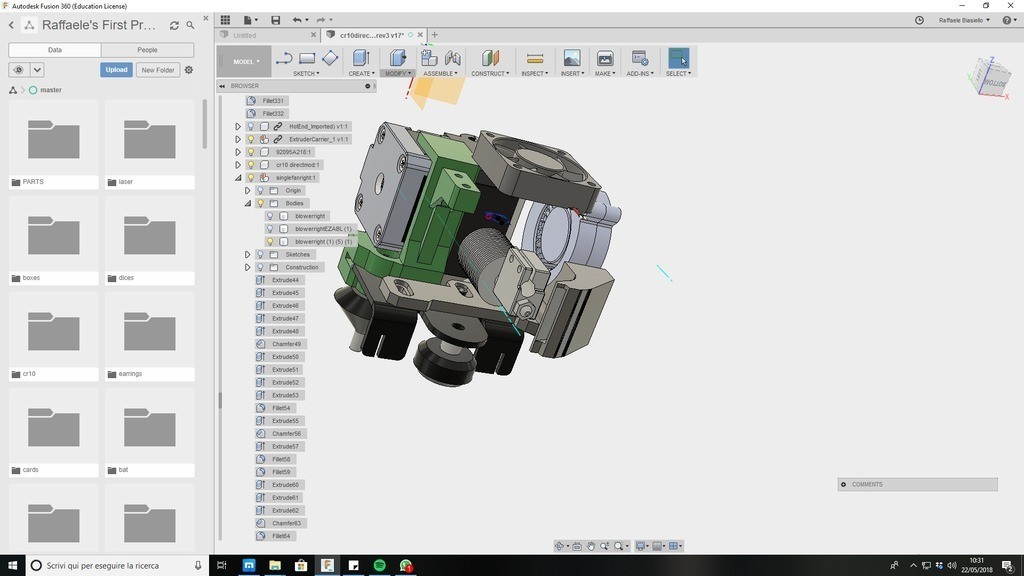Click the job status clock icon

[920, 20]
